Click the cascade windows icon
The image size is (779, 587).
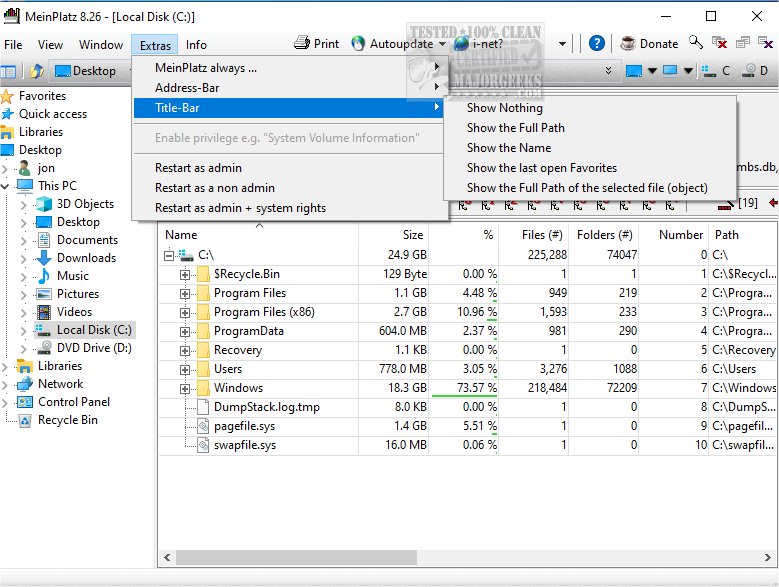743,43
